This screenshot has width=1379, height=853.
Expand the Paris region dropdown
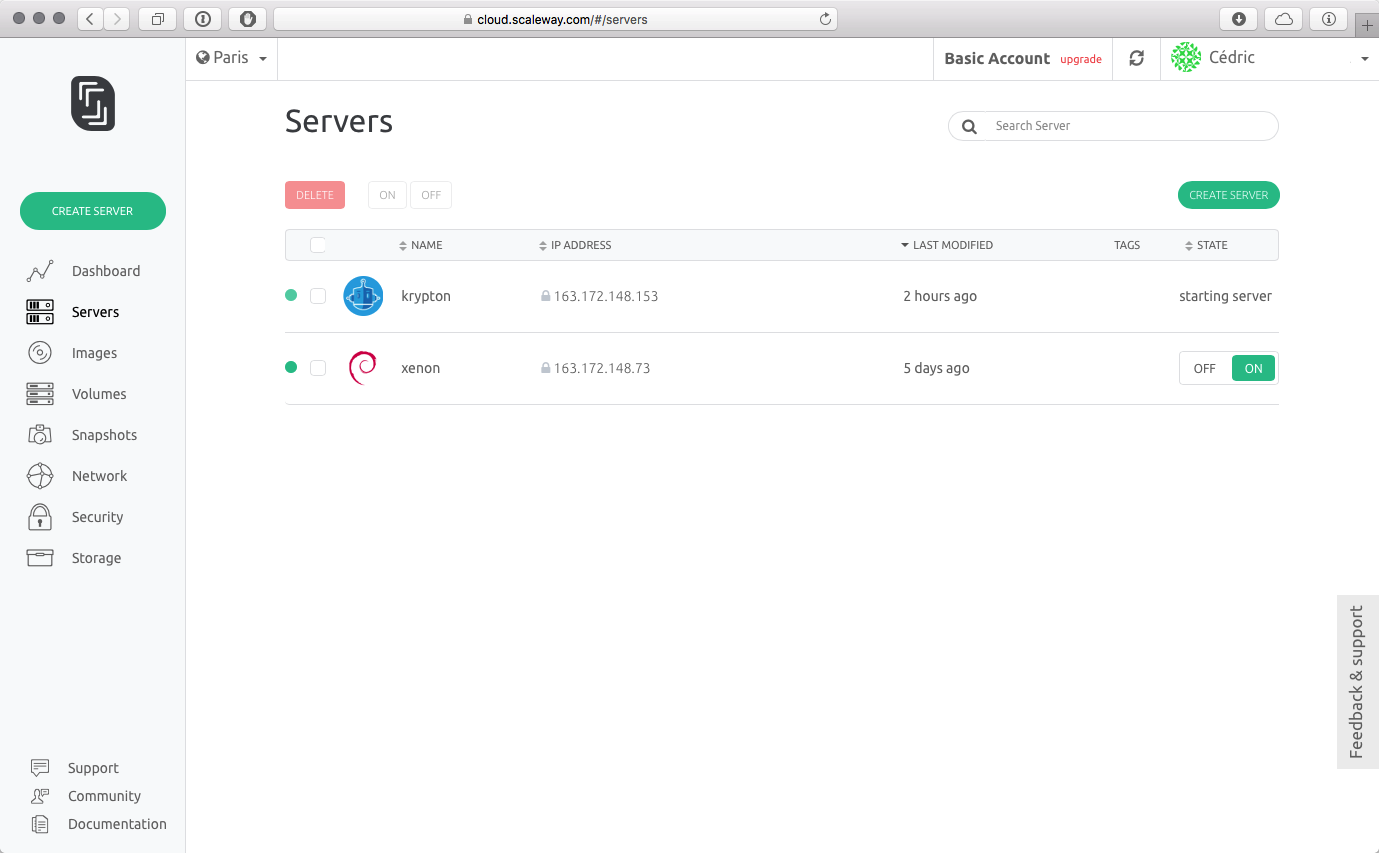(232, 58)
